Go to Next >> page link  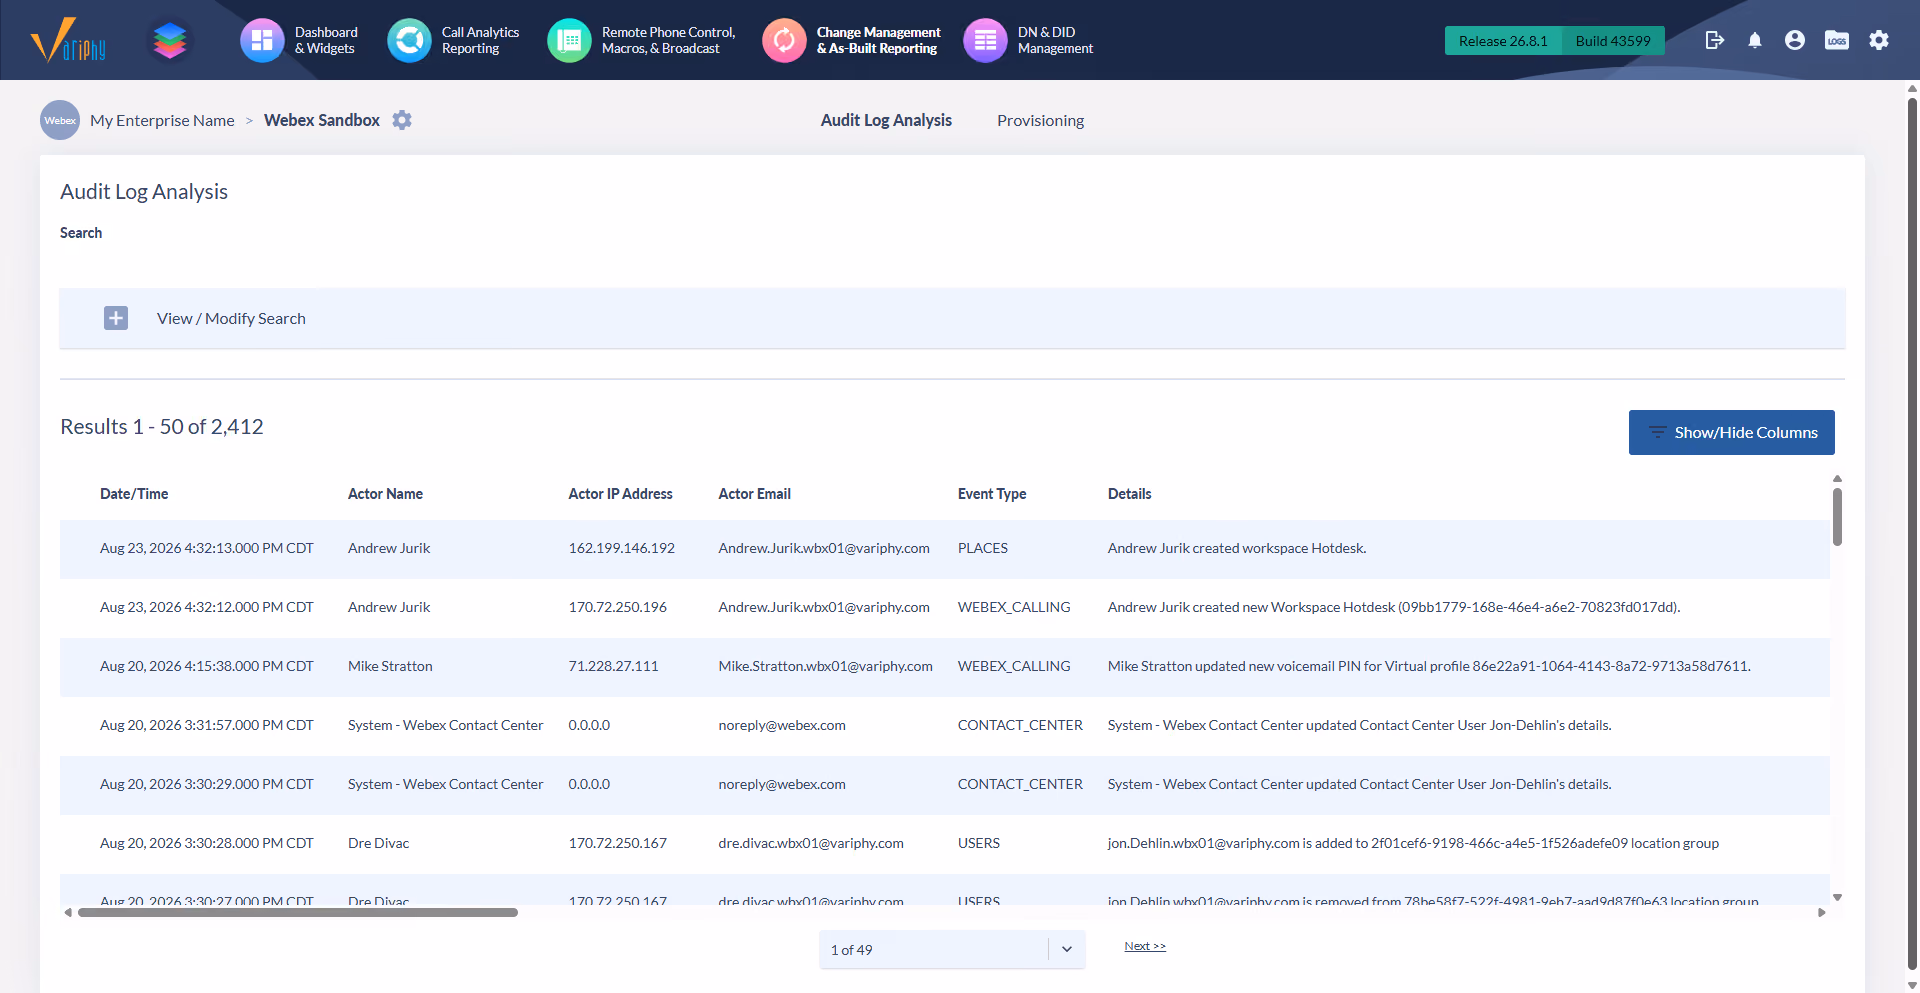[1145, 946]
